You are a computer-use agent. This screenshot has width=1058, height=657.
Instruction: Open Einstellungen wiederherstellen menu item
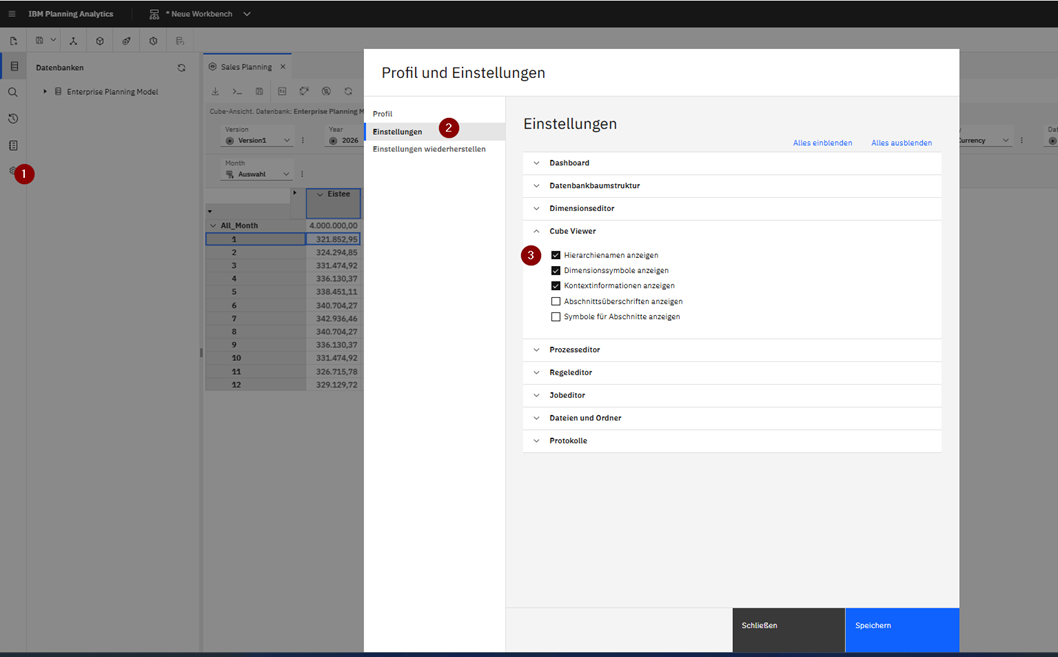click(429, 149)
